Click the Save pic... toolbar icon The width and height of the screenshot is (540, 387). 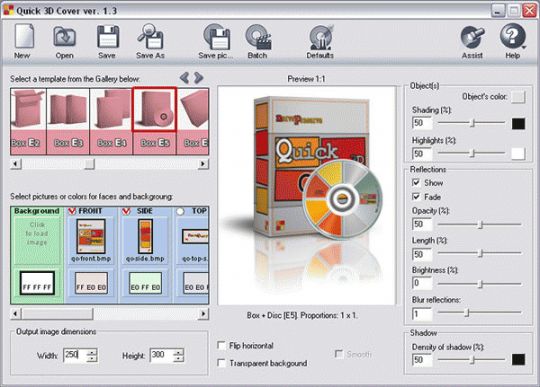tap(217, 36)
